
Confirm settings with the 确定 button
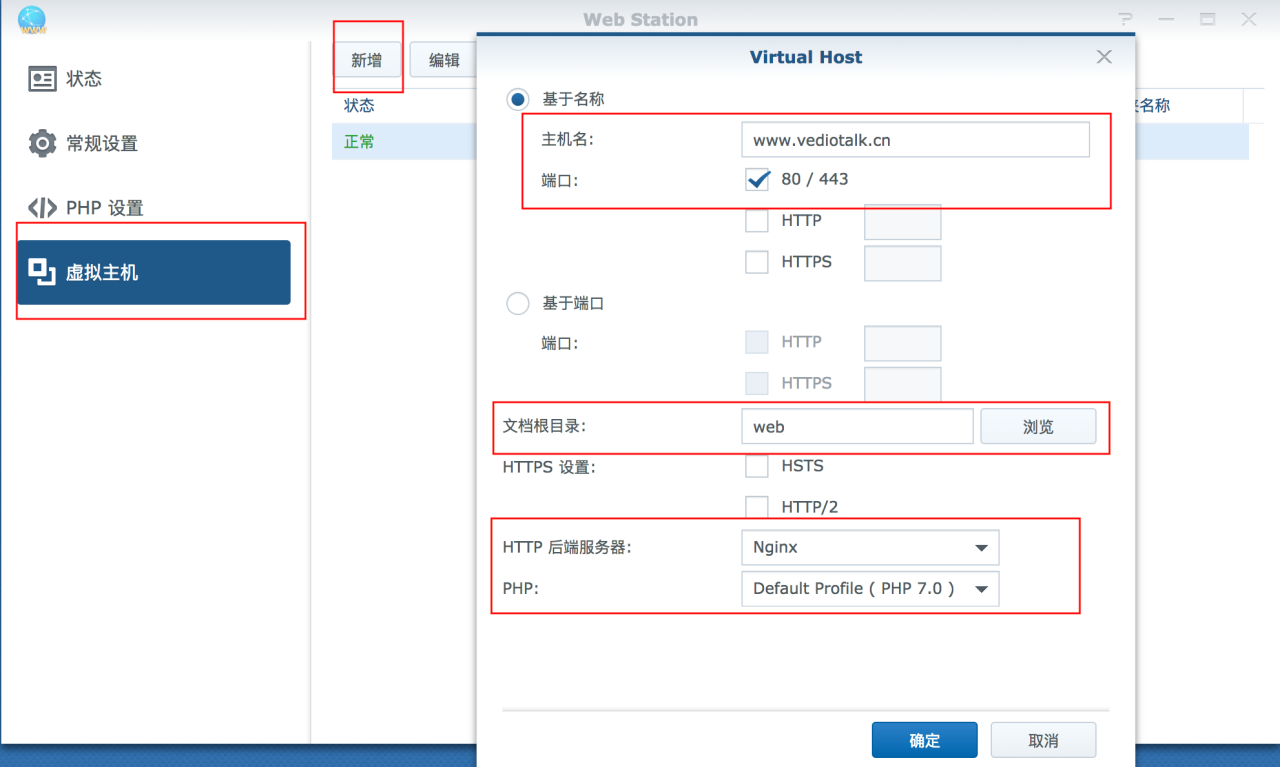pos(924,739)
